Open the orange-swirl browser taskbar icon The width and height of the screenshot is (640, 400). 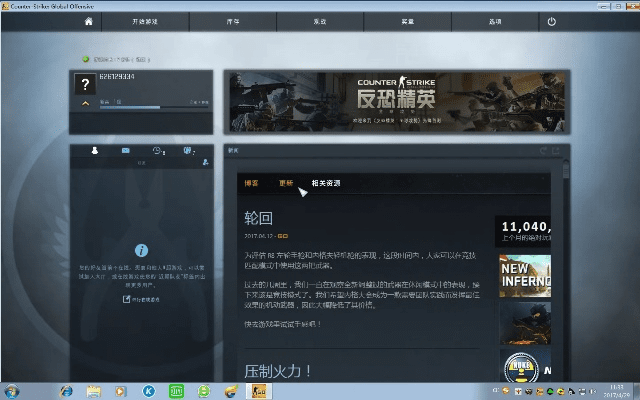231,391
